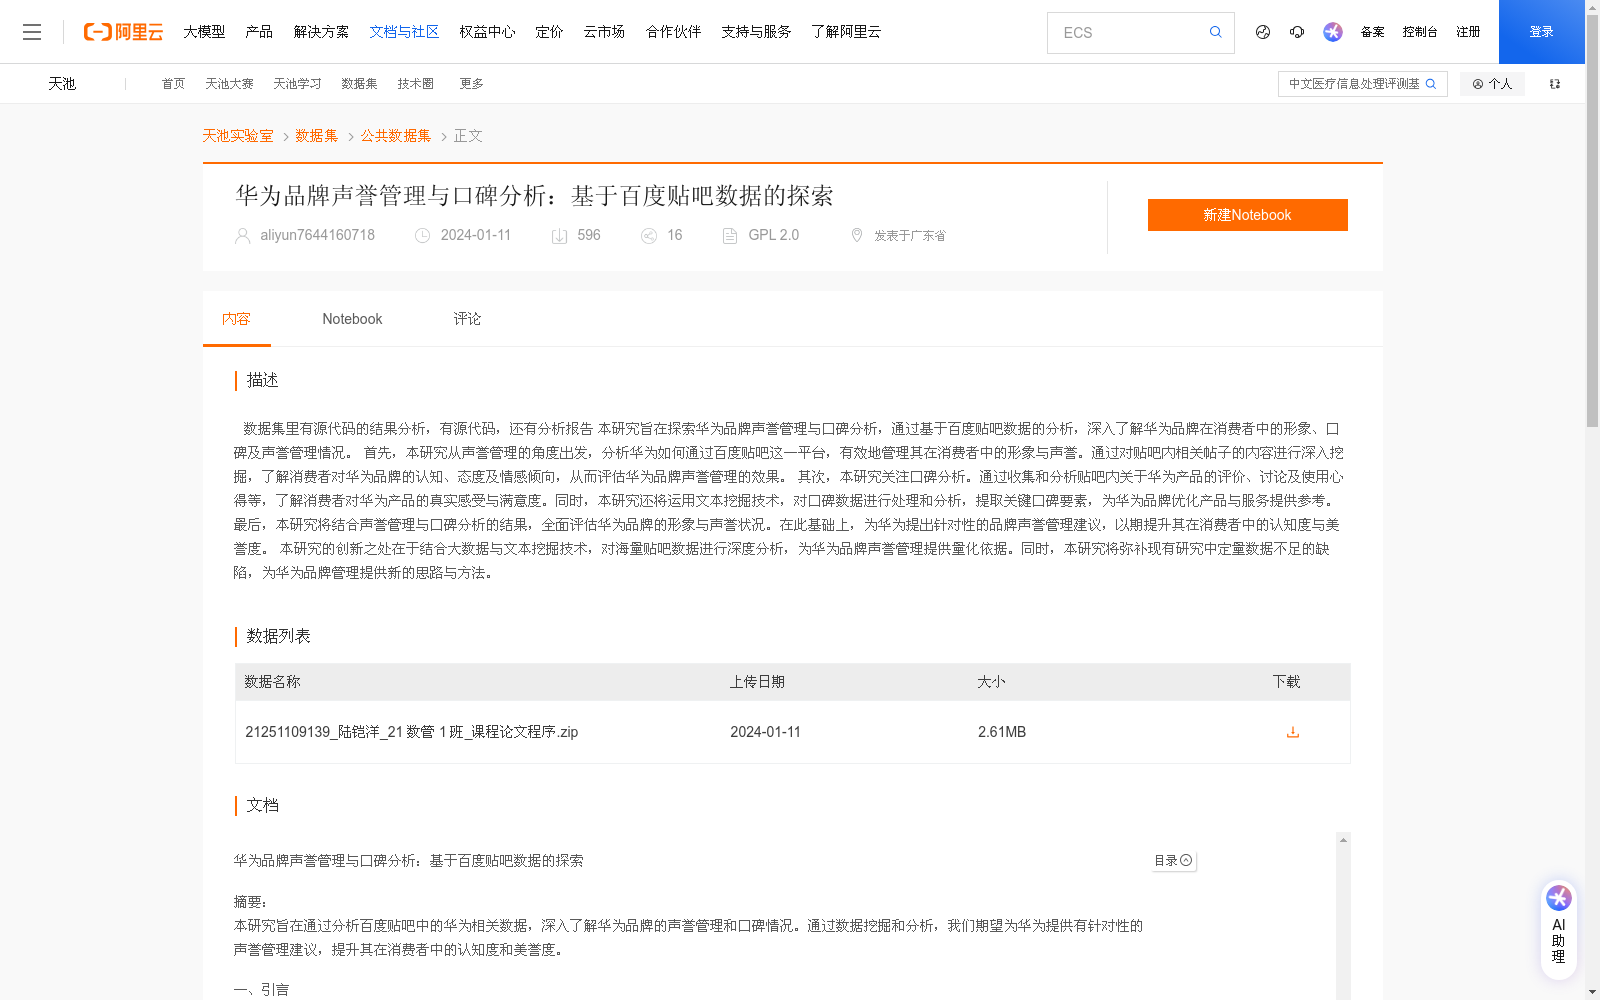This screenshot has width=1600, height=1000.
Task: Click the file name 21251109139_陆铠洋_21 数管 1 班_课程论文程序.zip
Action: pyautogui.click(x=411, y=732)
